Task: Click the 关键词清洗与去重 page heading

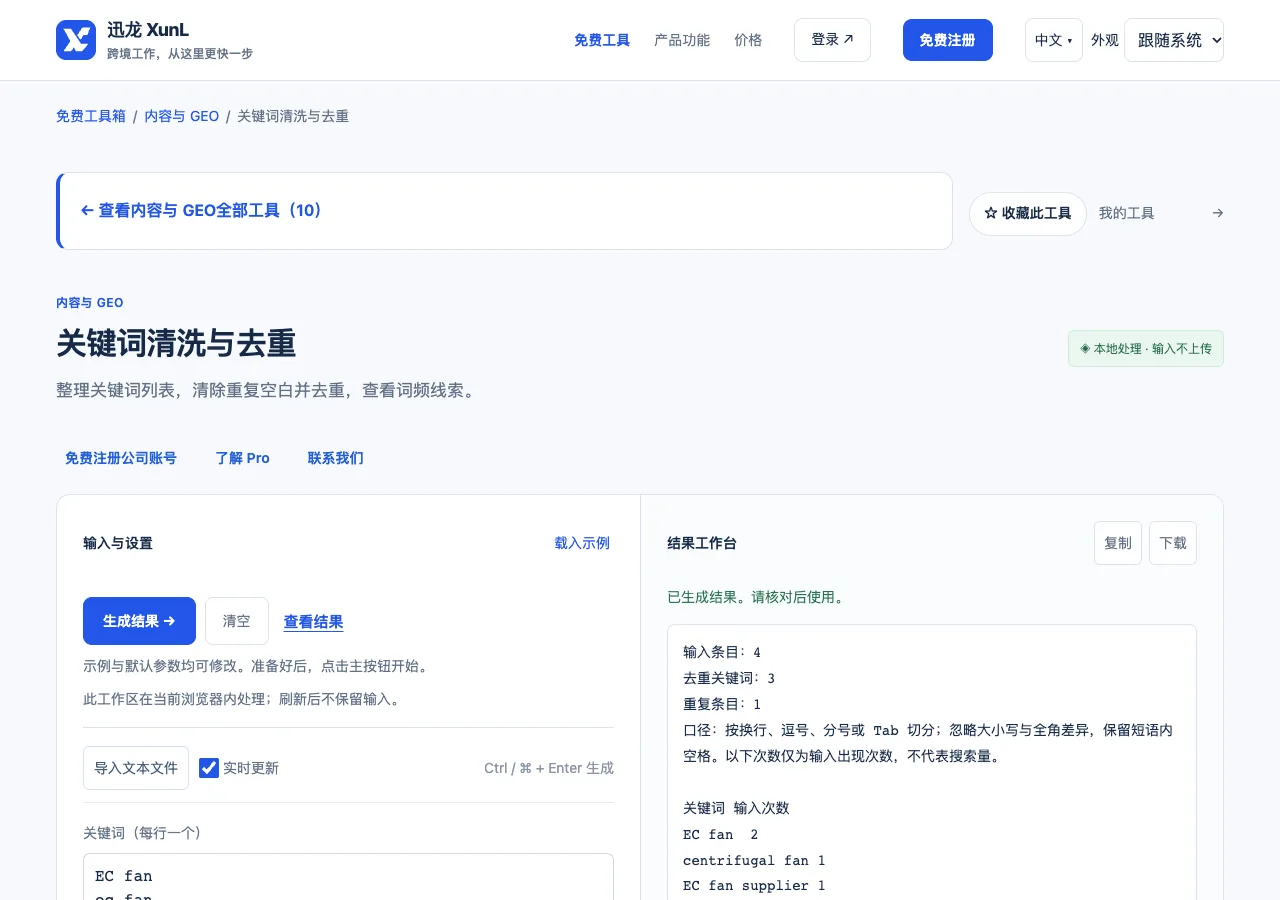Action: tap(176, 343)
